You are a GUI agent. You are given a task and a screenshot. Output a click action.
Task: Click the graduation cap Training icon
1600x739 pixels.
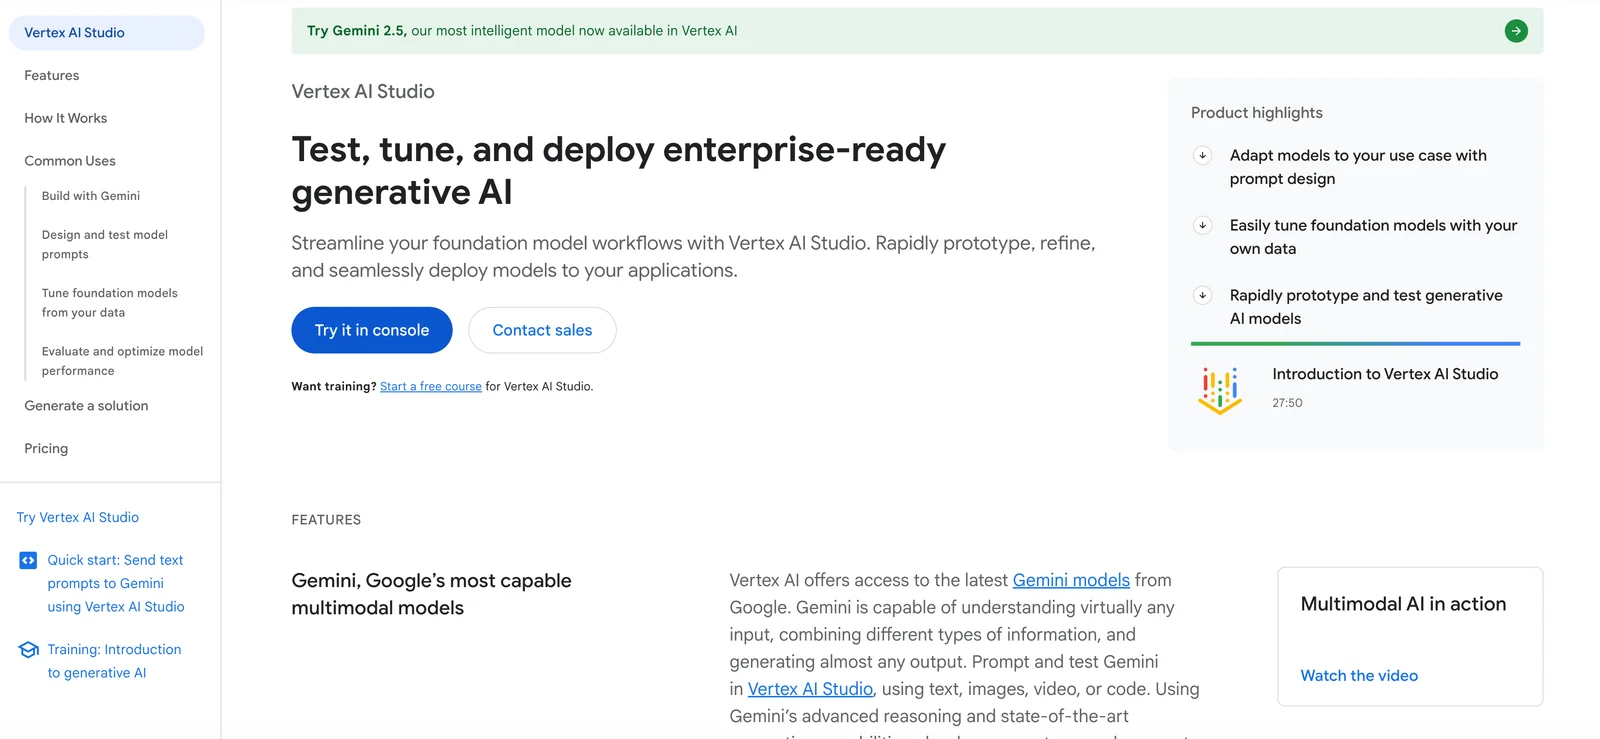(x=28, y=650)
